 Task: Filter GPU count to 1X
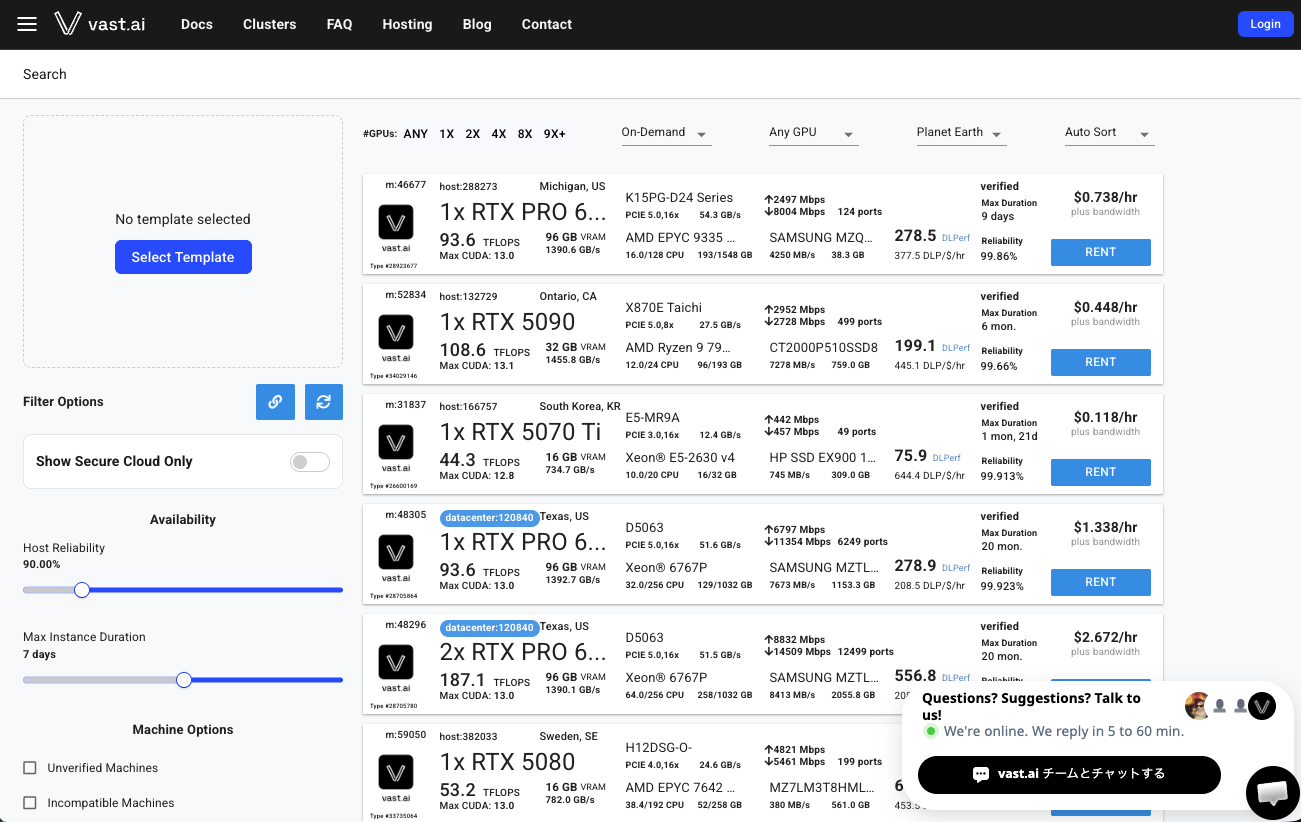point(446,134)
